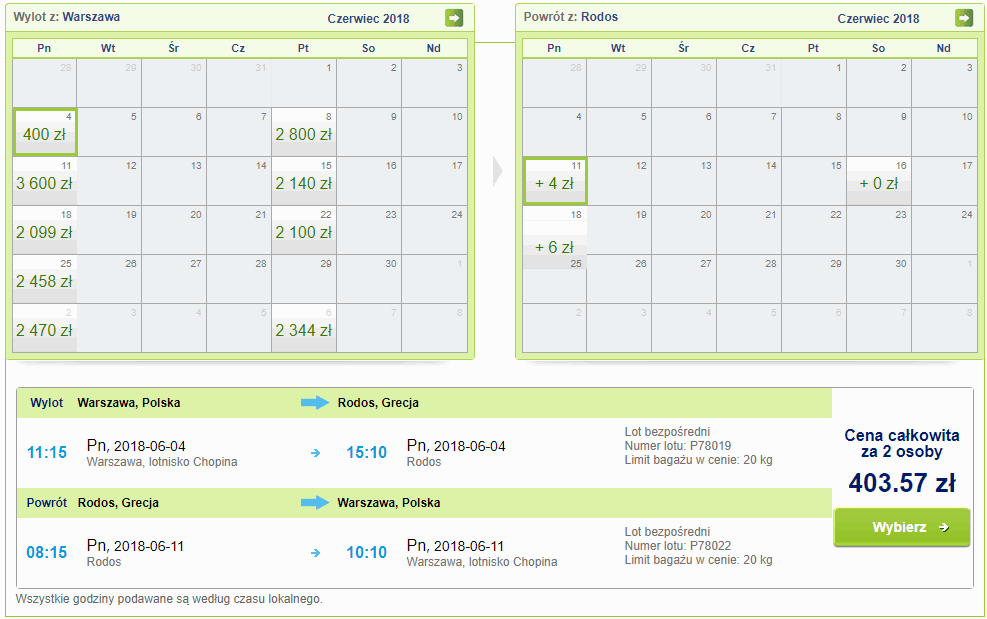Pick departure June 11 priced 3 600 zł

coord(45,182)
